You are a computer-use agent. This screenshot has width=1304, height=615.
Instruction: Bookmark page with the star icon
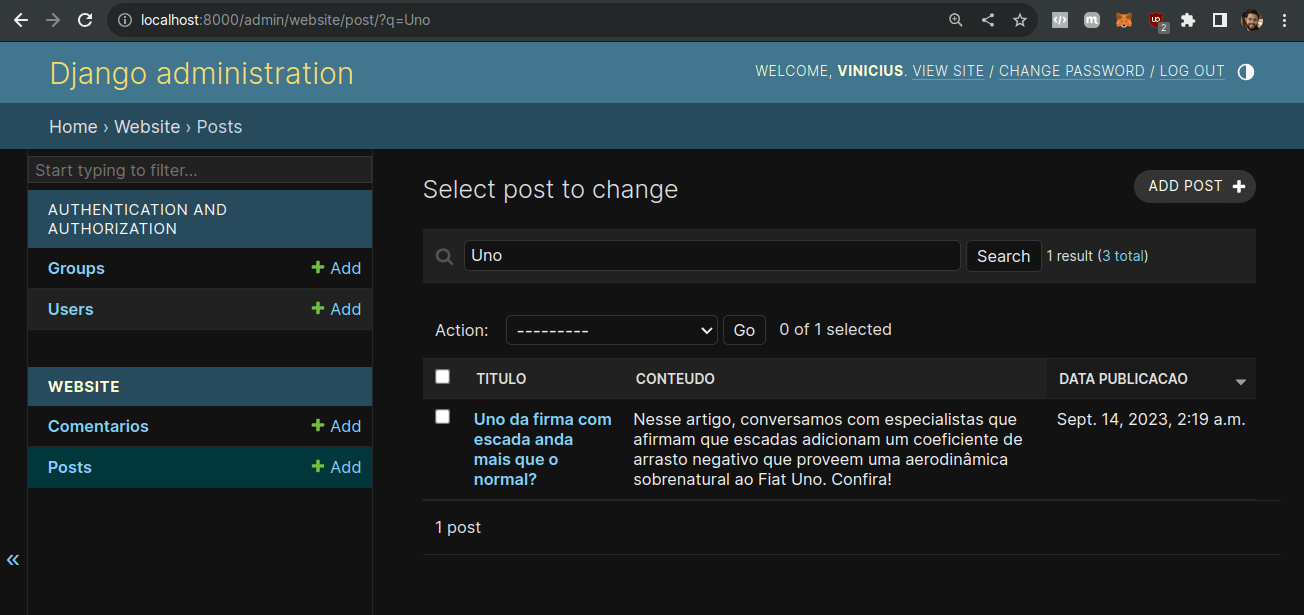click(x=1019, y=20)
